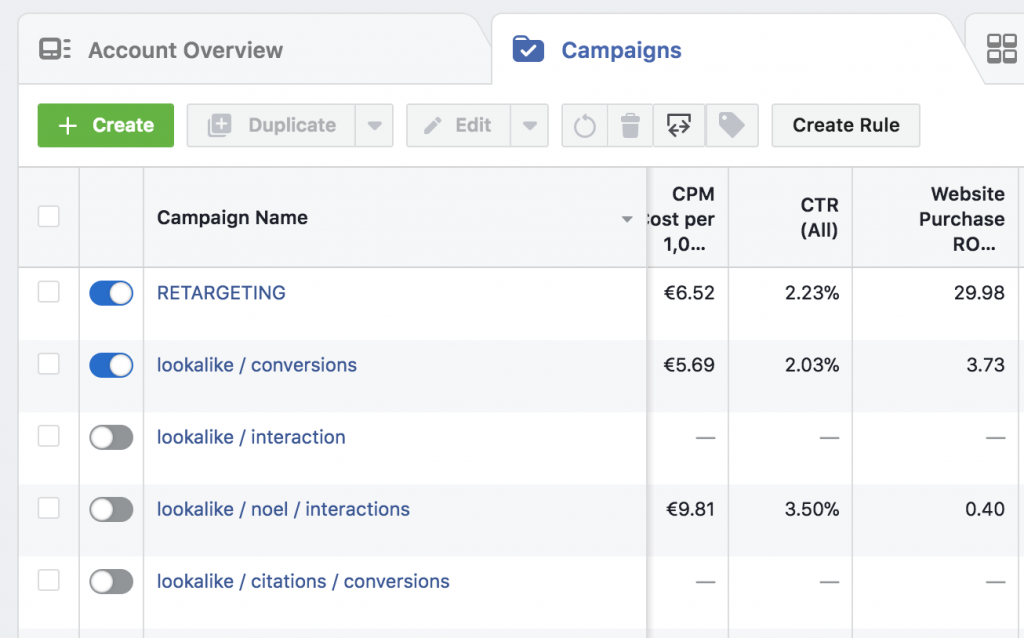Click the trash delete icon

coord(630,125)
